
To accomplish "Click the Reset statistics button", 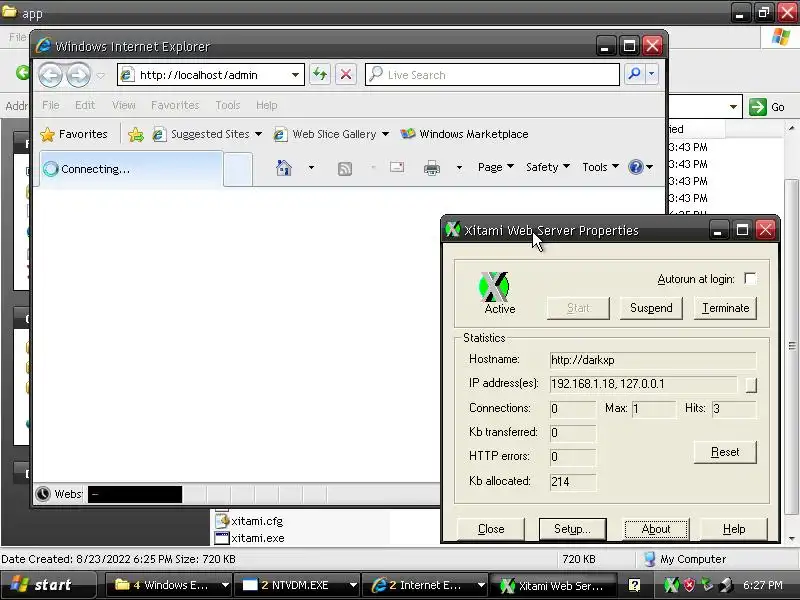I will (725, 452).
